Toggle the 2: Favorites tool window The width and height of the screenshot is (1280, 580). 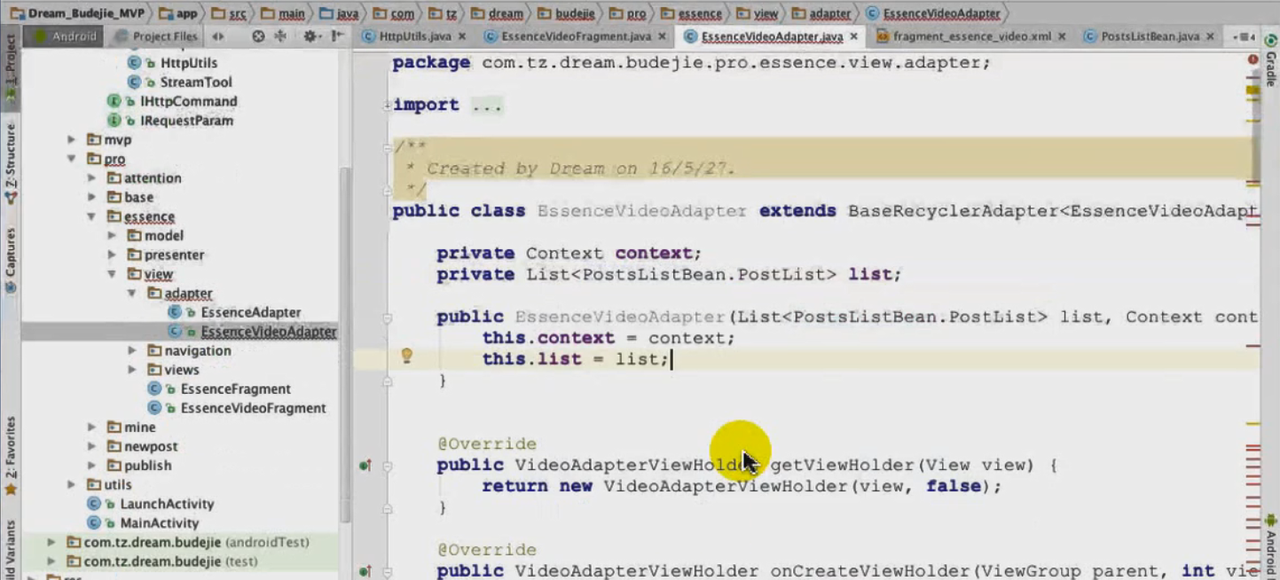click(x=10, y=455)
